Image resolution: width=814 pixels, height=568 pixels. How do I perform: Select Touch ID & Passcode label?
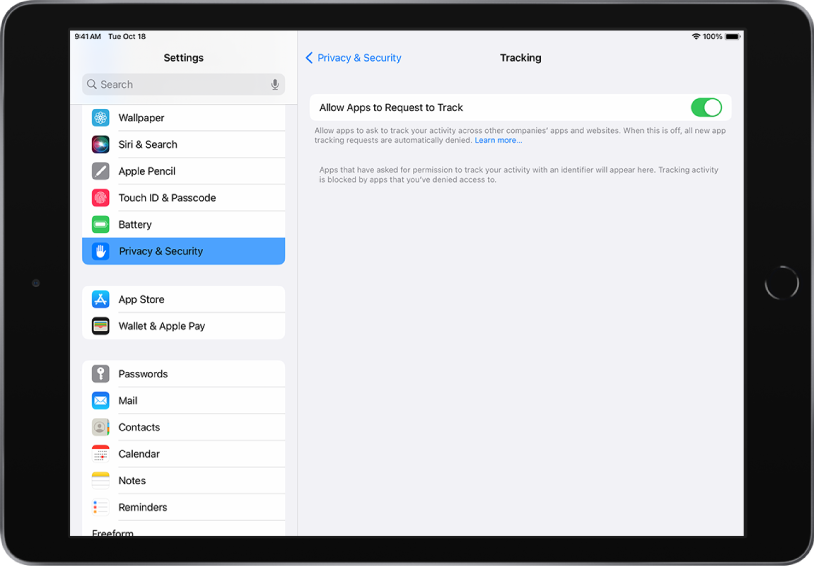[x=167, y=198]
